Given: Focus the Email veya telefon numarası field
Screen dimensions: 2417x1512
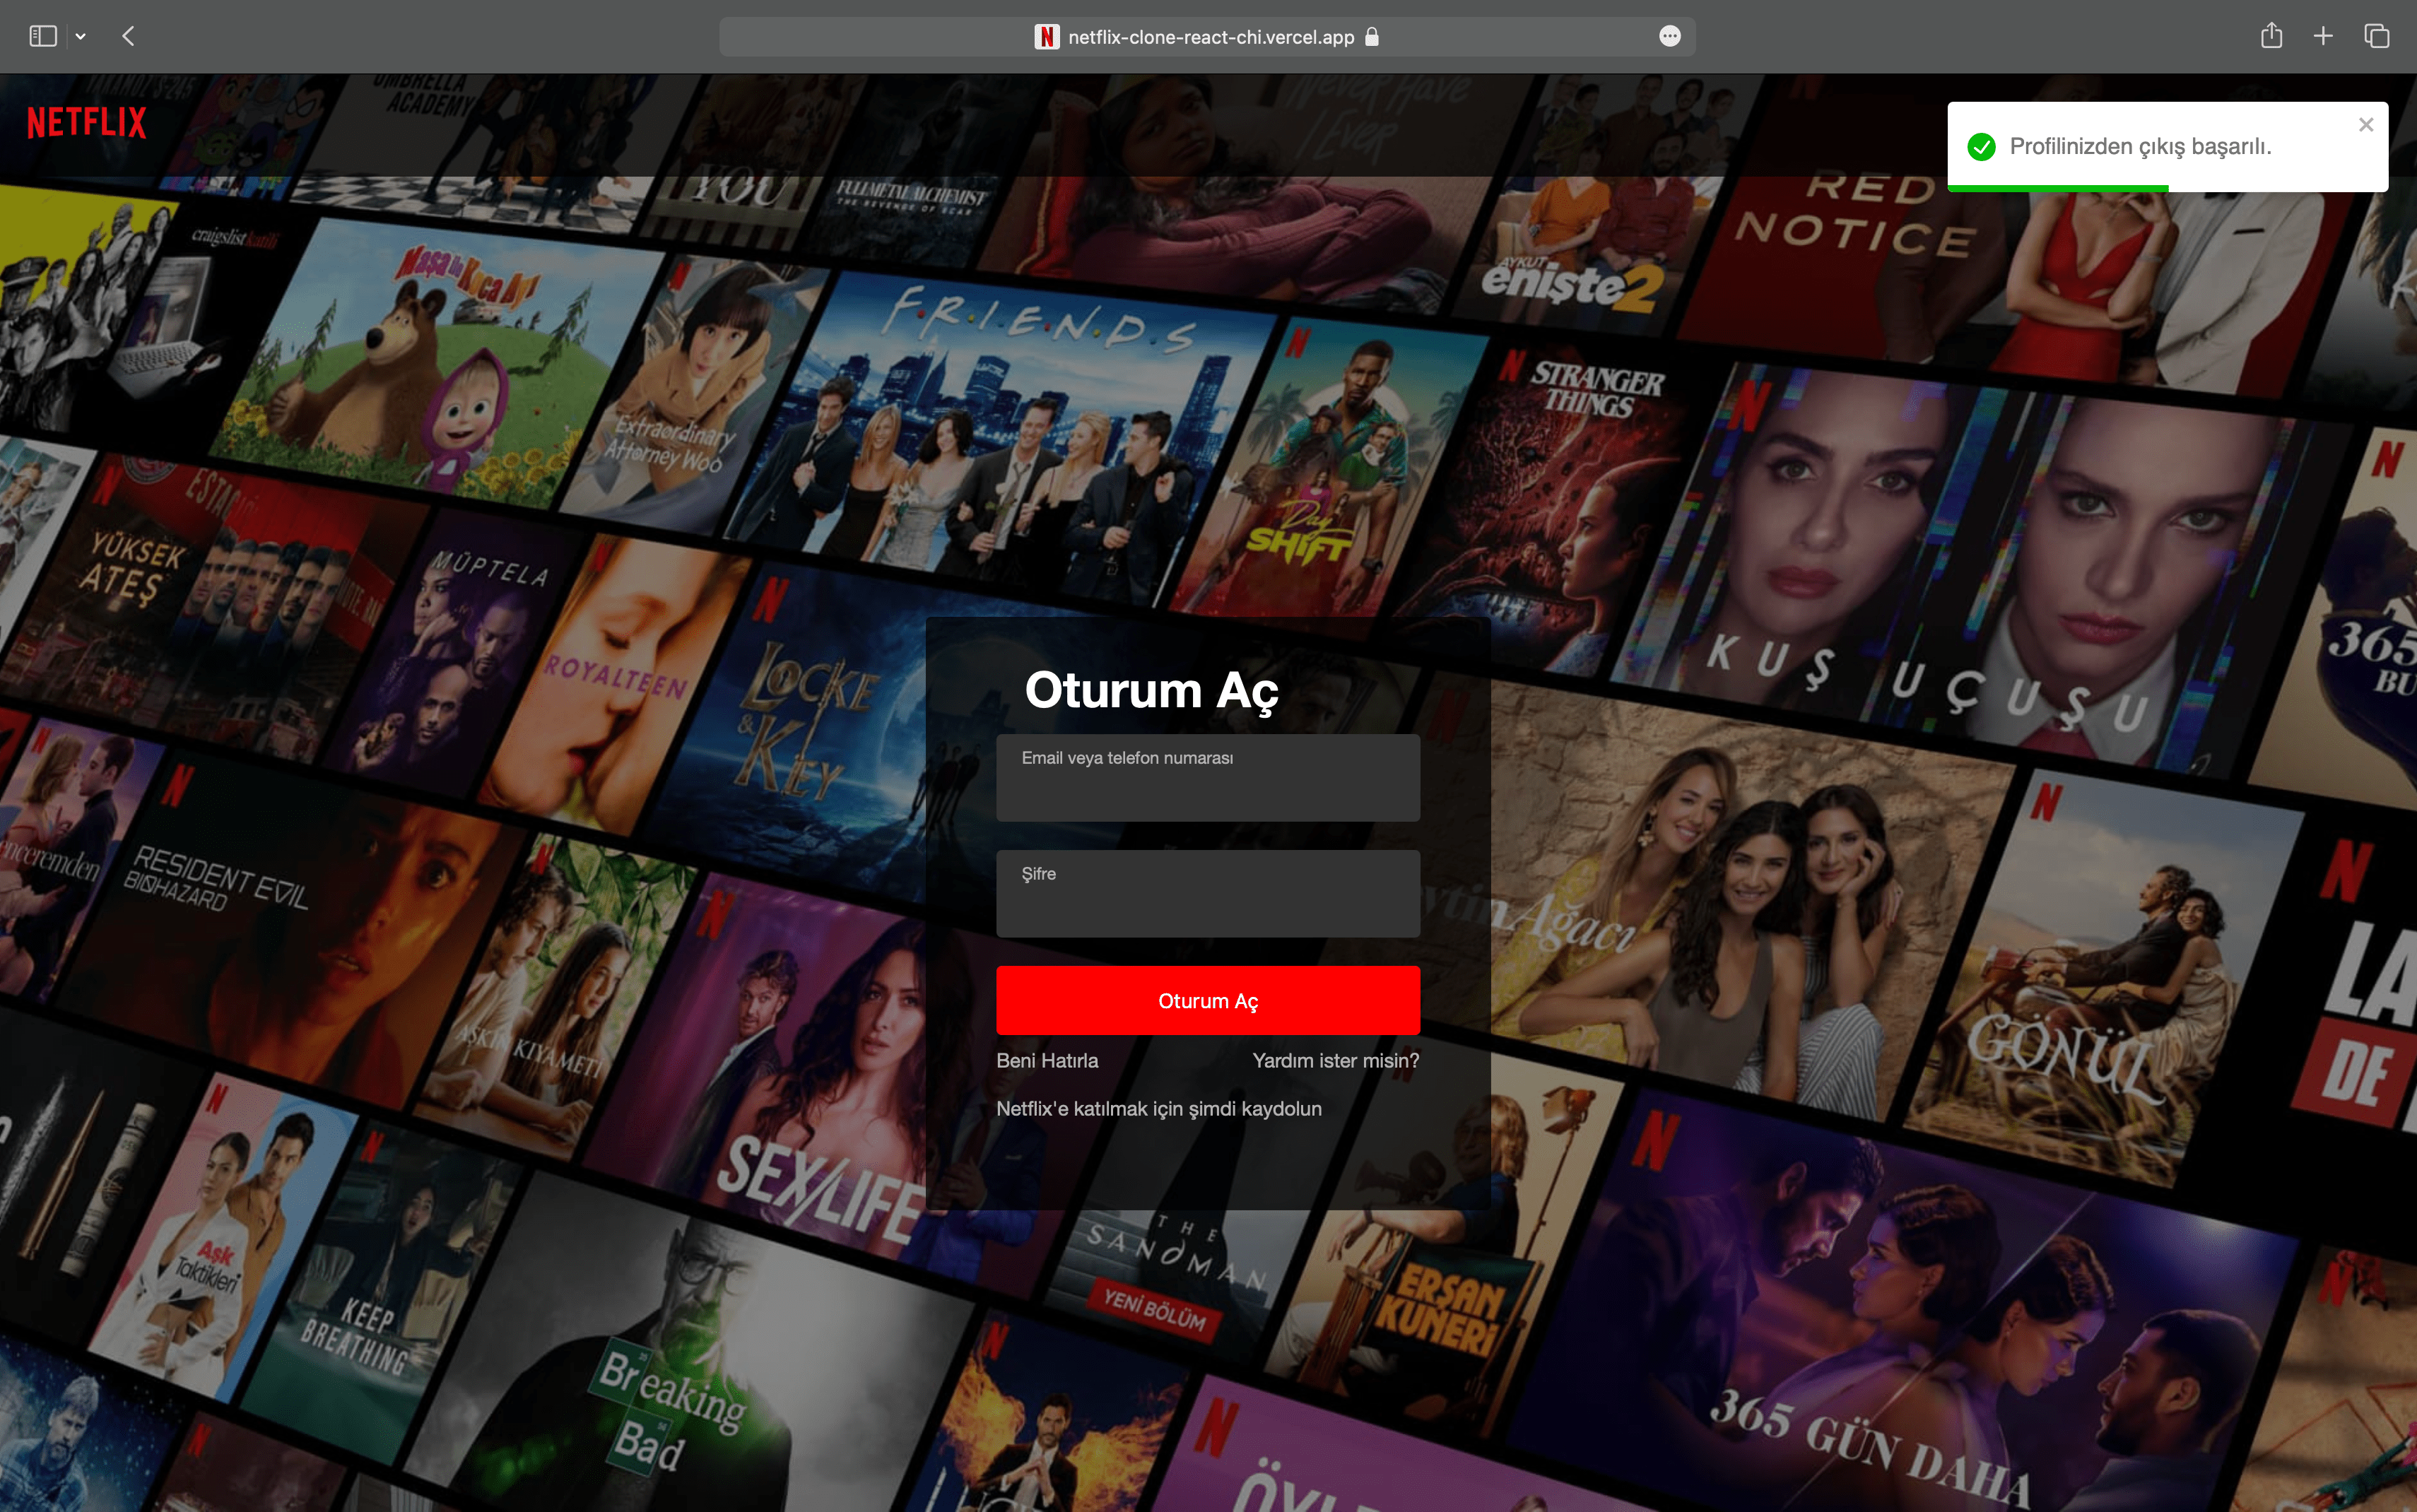Looking at the screenshot, I should 1207,778.
